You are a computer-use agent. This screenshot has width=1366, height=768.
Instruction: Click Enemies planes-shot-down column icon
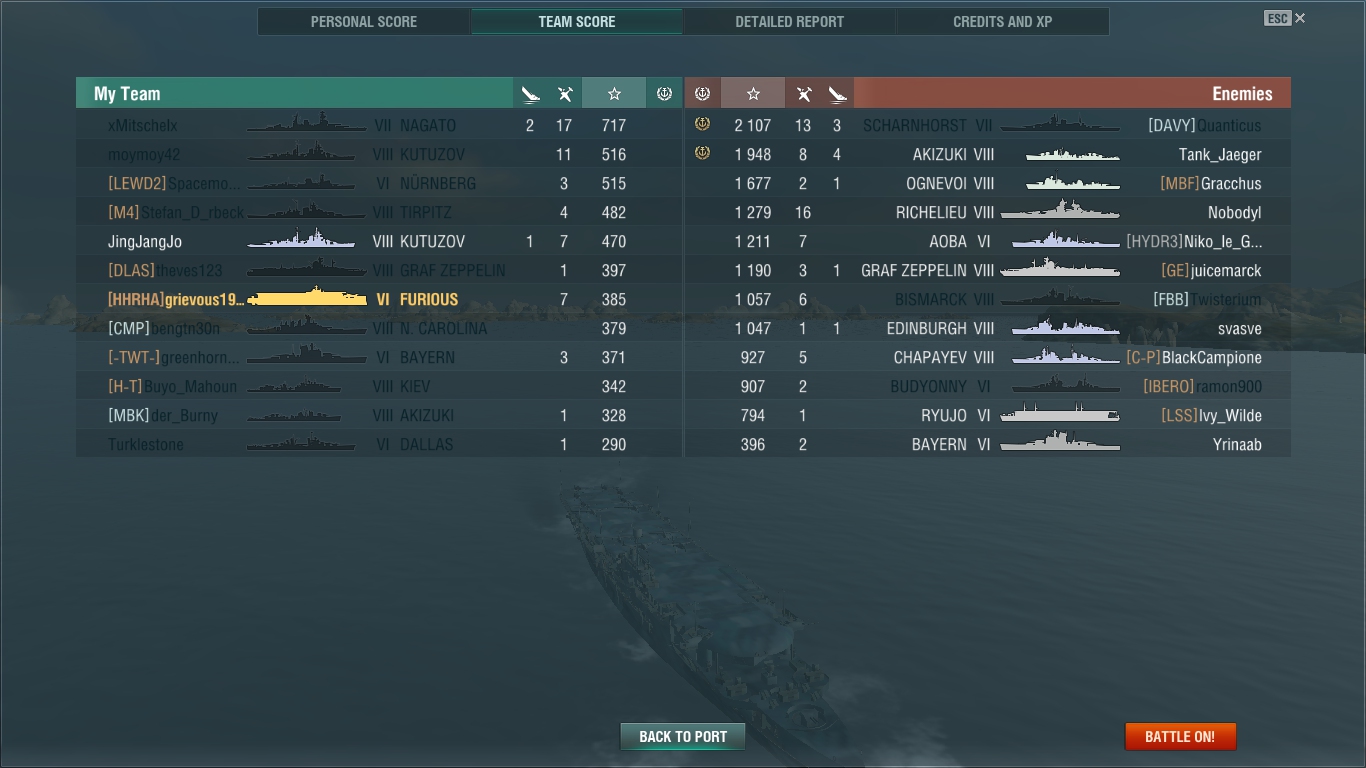coord(838,94)
